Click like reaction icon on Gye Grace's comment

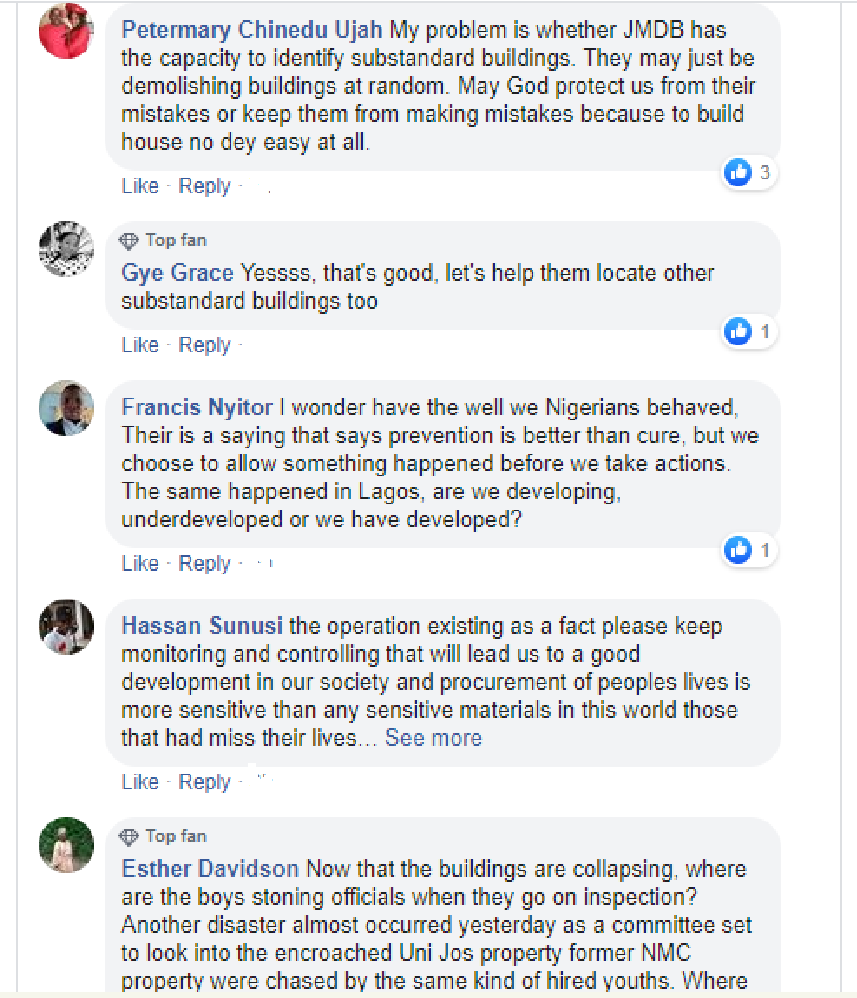[x=738, y=331]
